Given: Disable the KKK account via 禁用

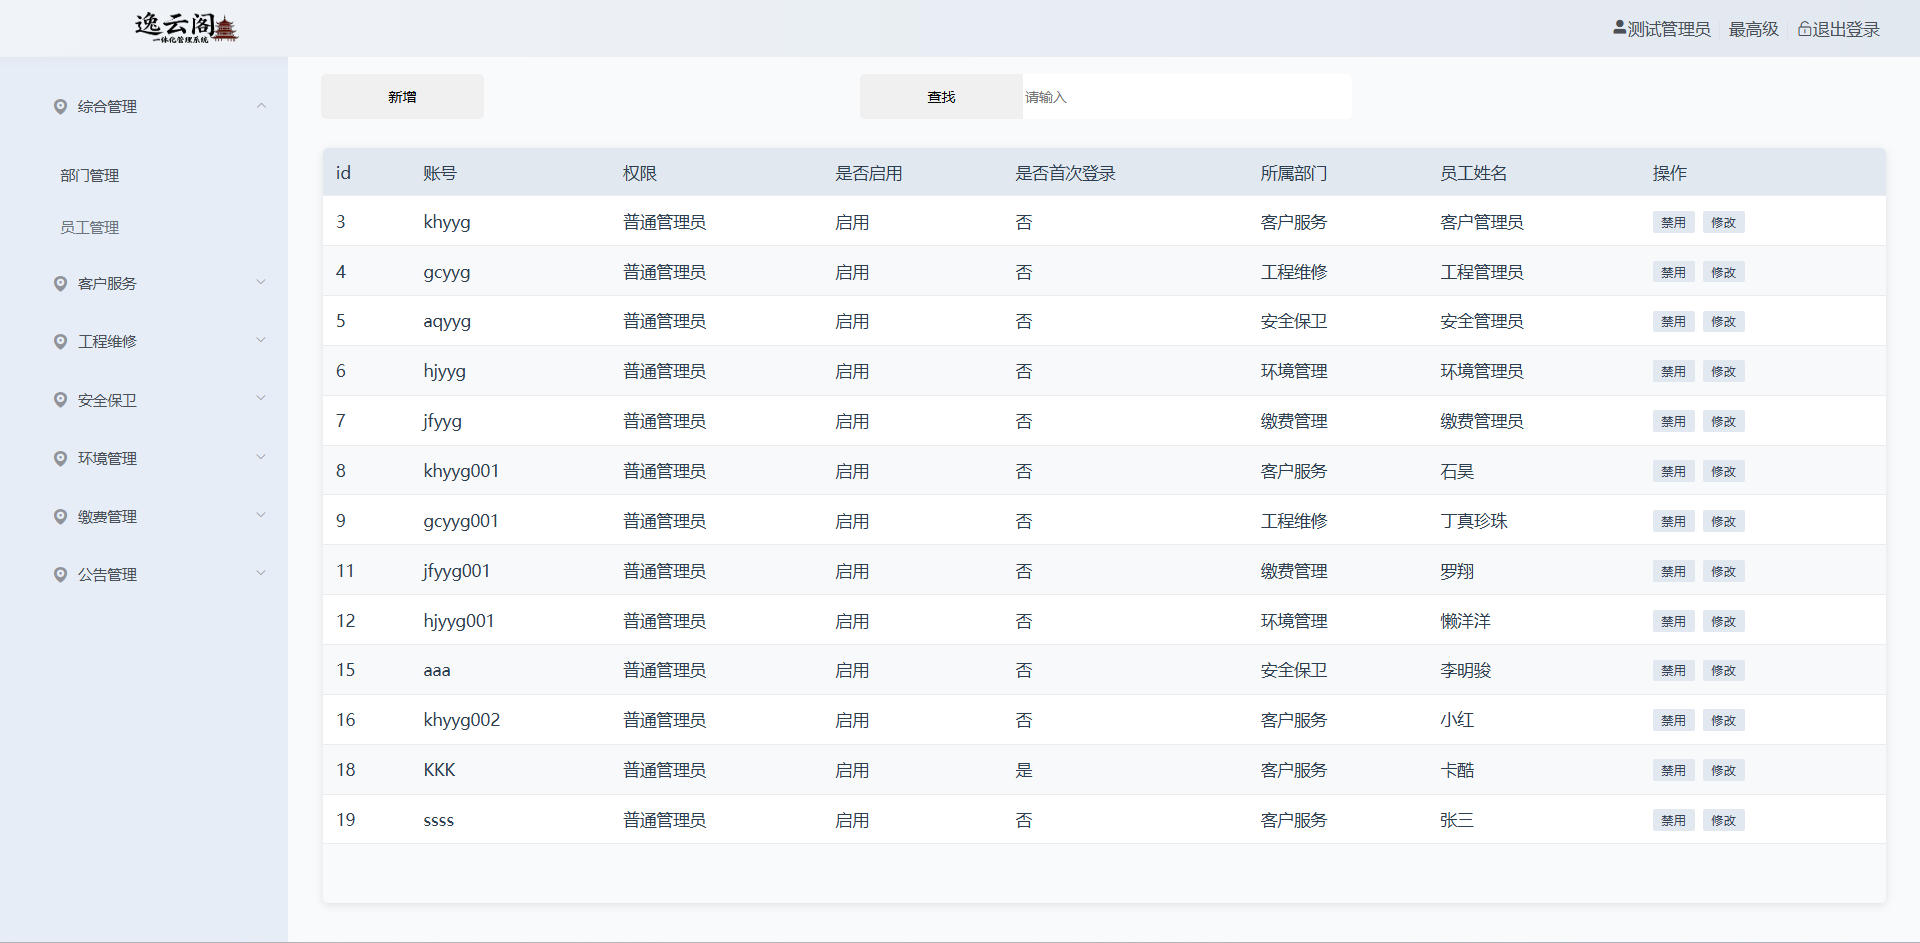Looking at the screenshot, I should click(1673, 771).
